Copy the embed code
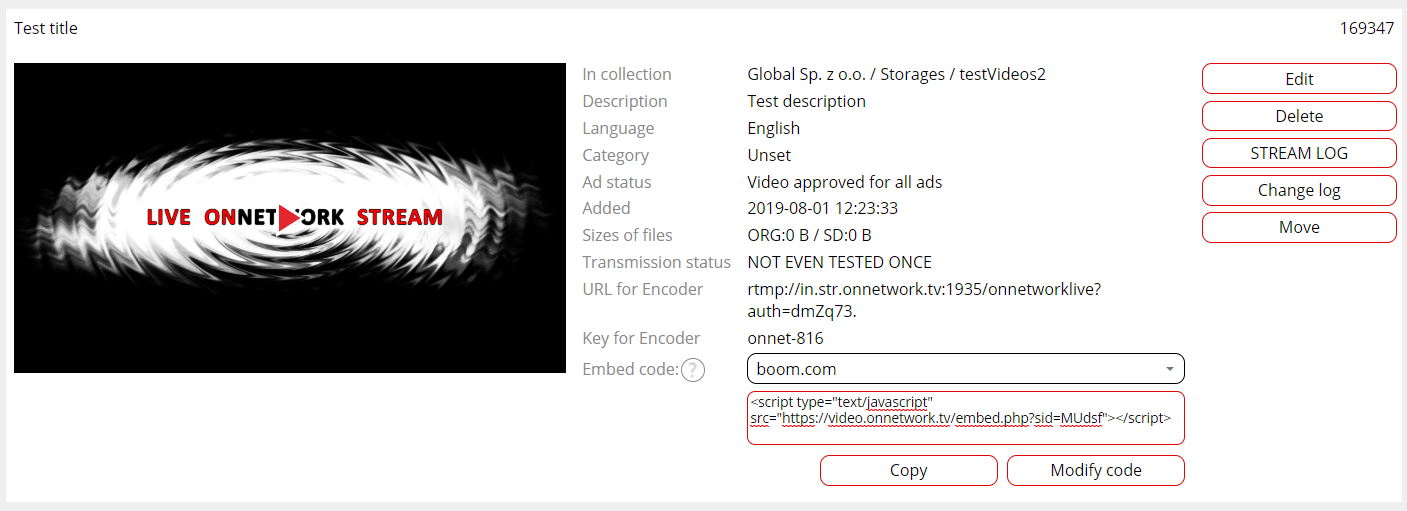The width and height of the screenshot is (1407, 511). pyautogui.click(x=908, y=470)
